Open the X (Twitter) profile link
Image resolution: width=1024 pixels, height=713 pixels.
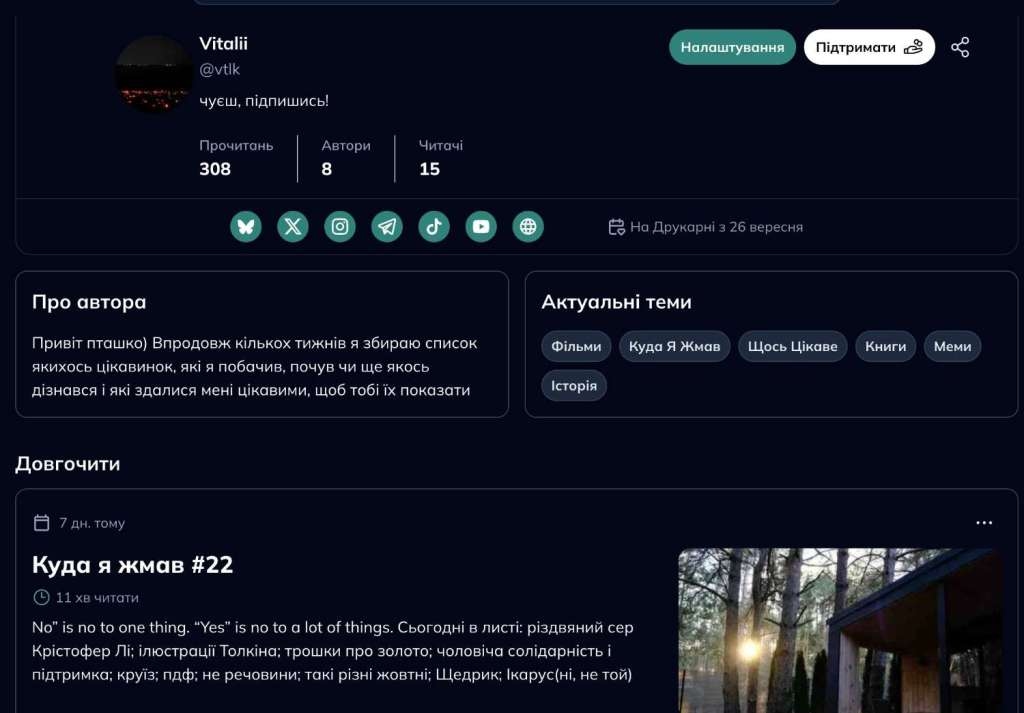293,227
